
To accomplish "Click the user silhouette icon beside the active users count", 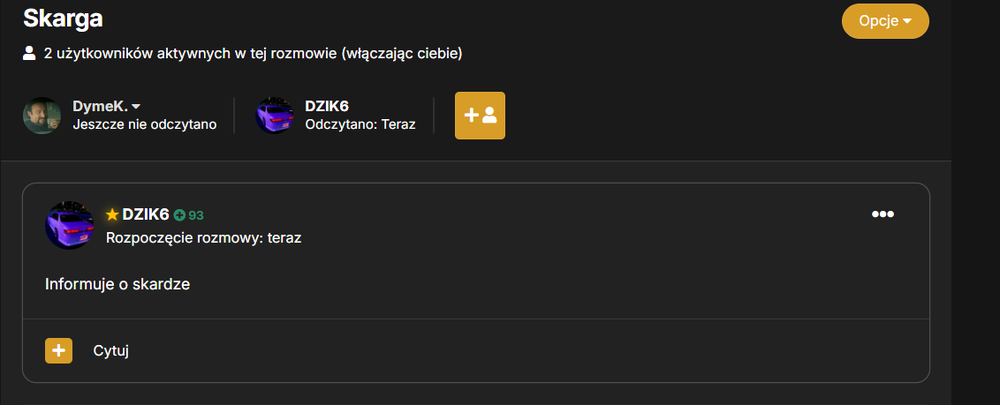I will 29,54.
